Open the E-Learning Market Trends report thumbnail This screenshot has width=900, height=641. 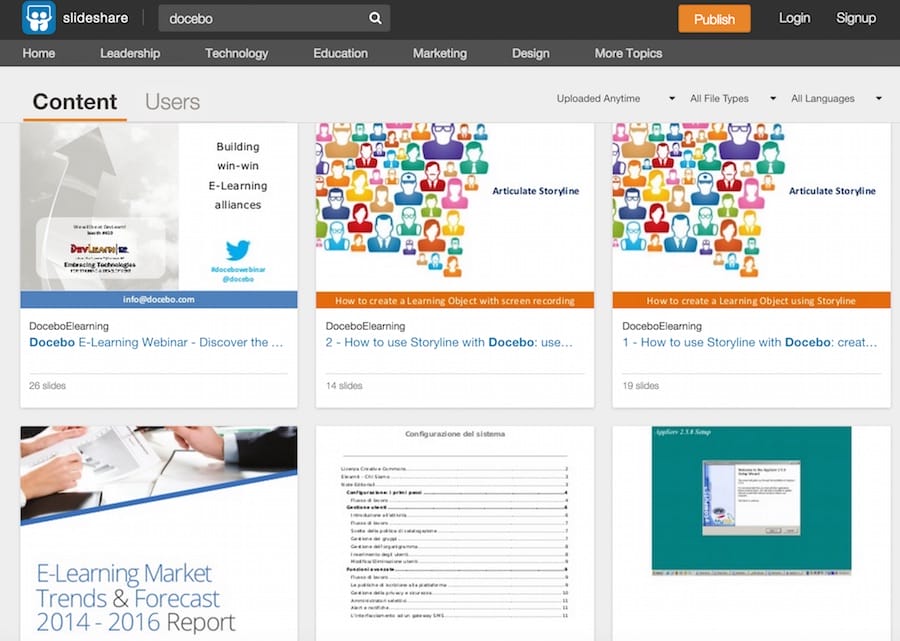(159, 533)
